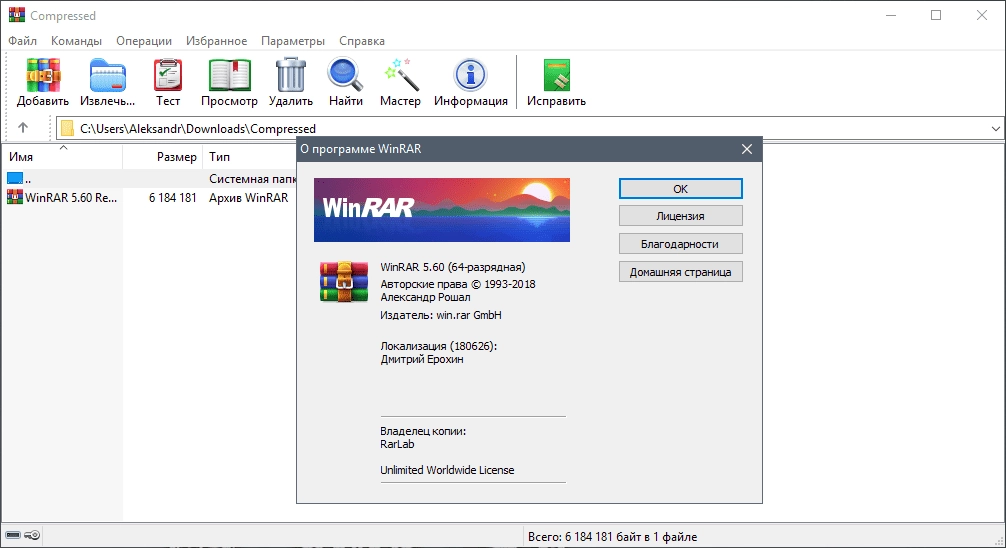This screenshot has width=1006, height=548.
Task: Click the Добавить (Add) toolbar icon
Action: 43,76
